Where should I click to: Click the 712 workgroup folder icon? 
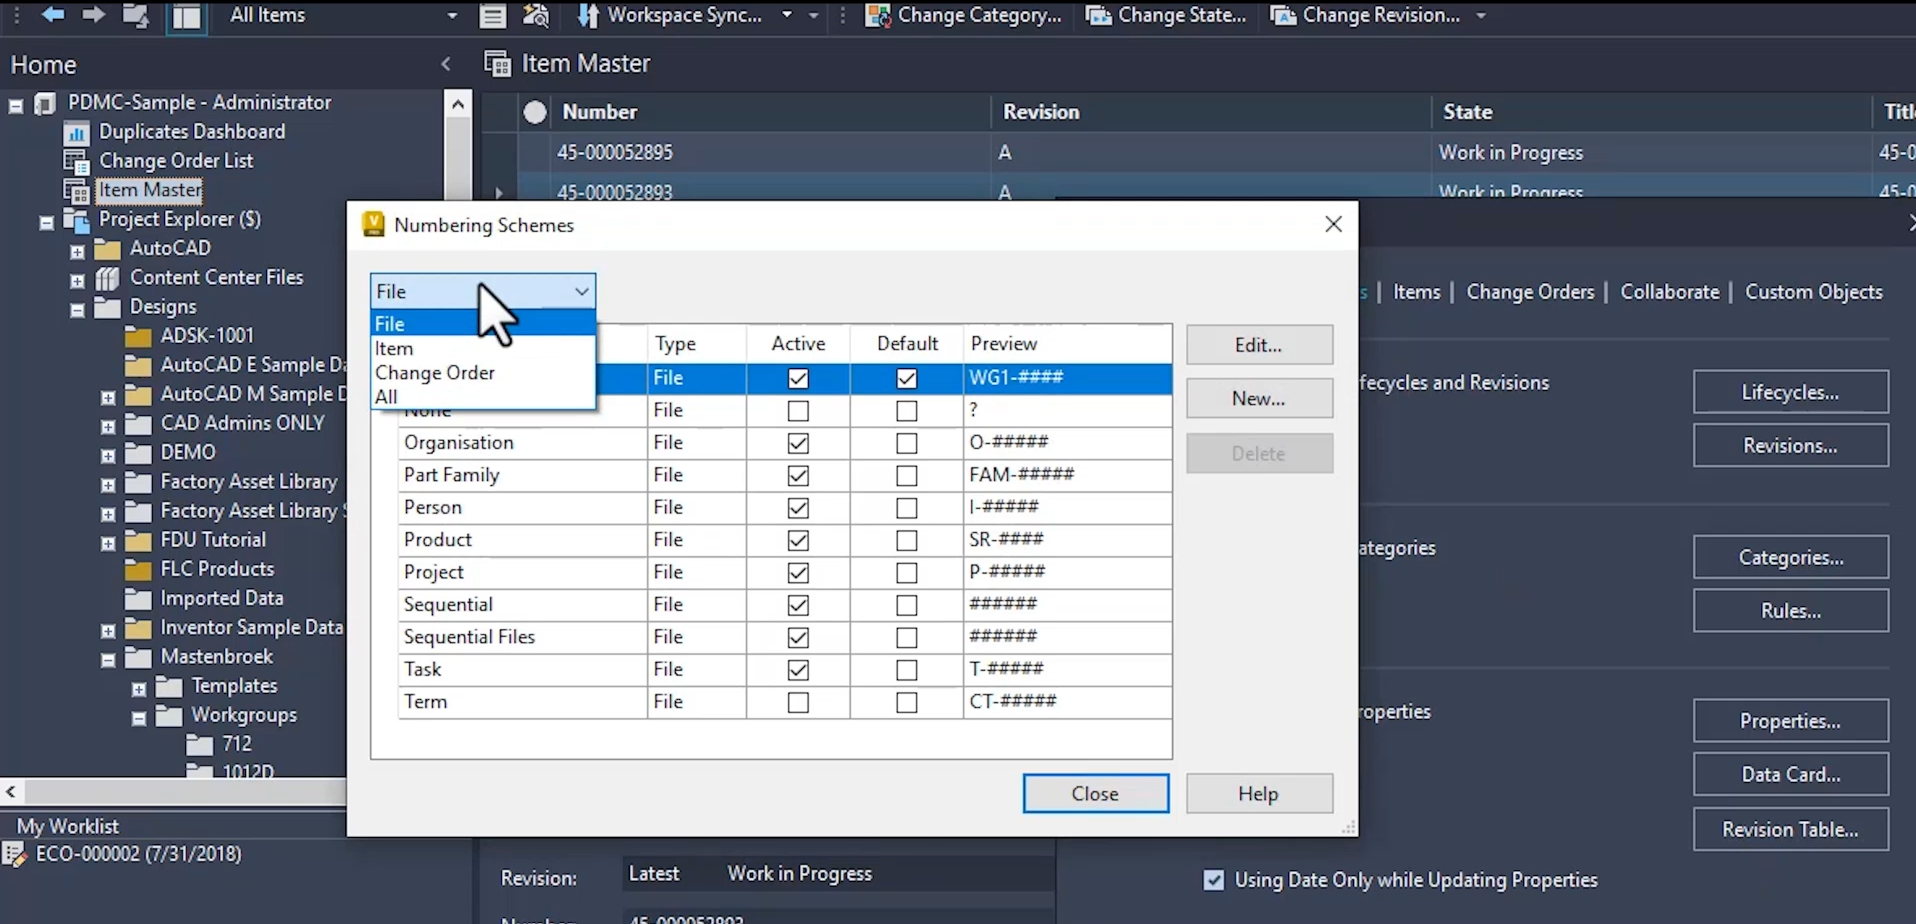(200, 744)
